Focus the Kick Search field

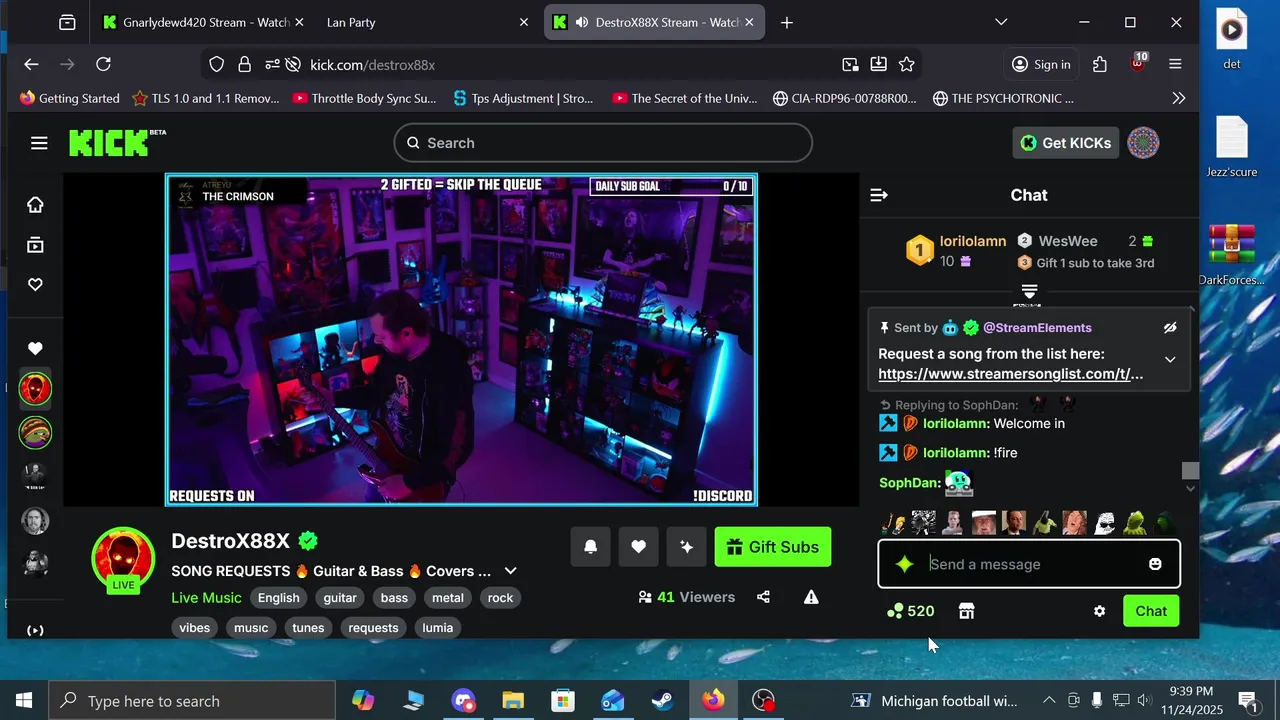click(x=603, y=143)
